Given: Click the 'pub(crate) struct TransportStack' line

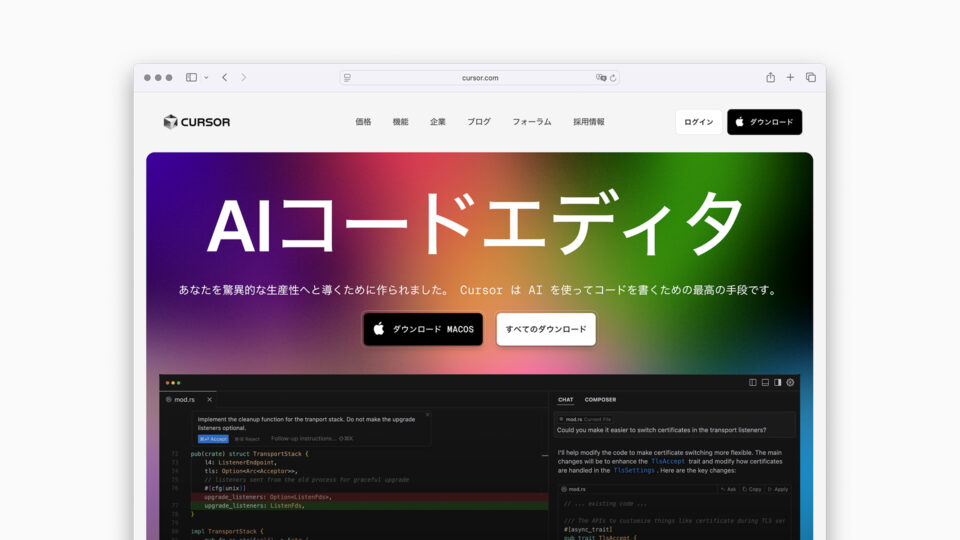Looking at the screenshot, I should pyautogui.click(x=249, y=454).
